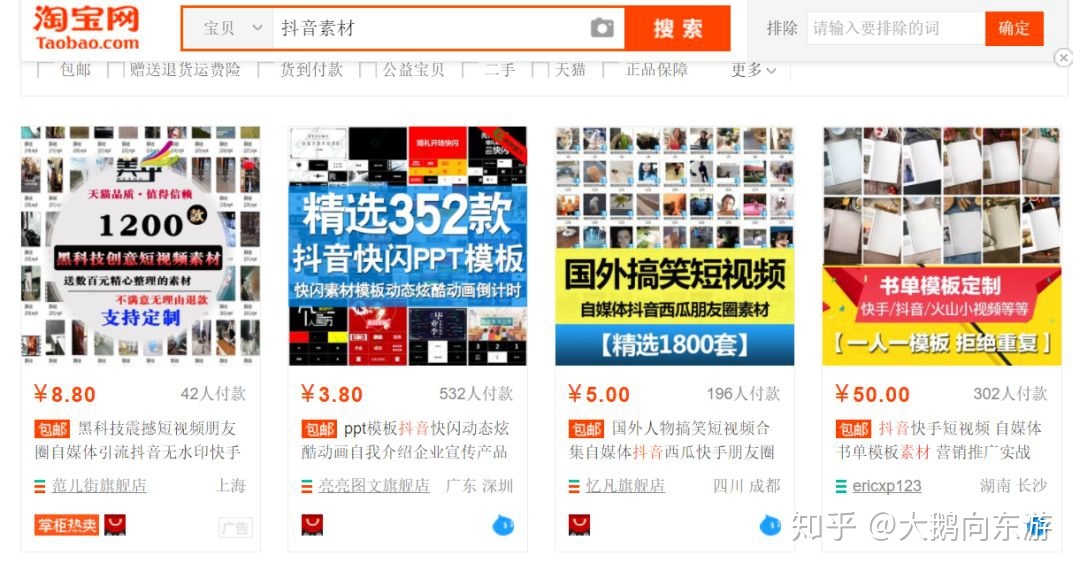Open 1200款黑科技创意短视频素材 thumbnail
Viewport: 1080px width, 571px height.
[141, 245]
